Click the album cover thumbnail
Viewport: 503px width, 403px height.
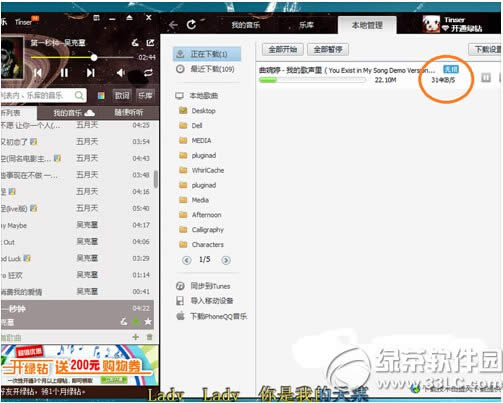tap(12, 58)
